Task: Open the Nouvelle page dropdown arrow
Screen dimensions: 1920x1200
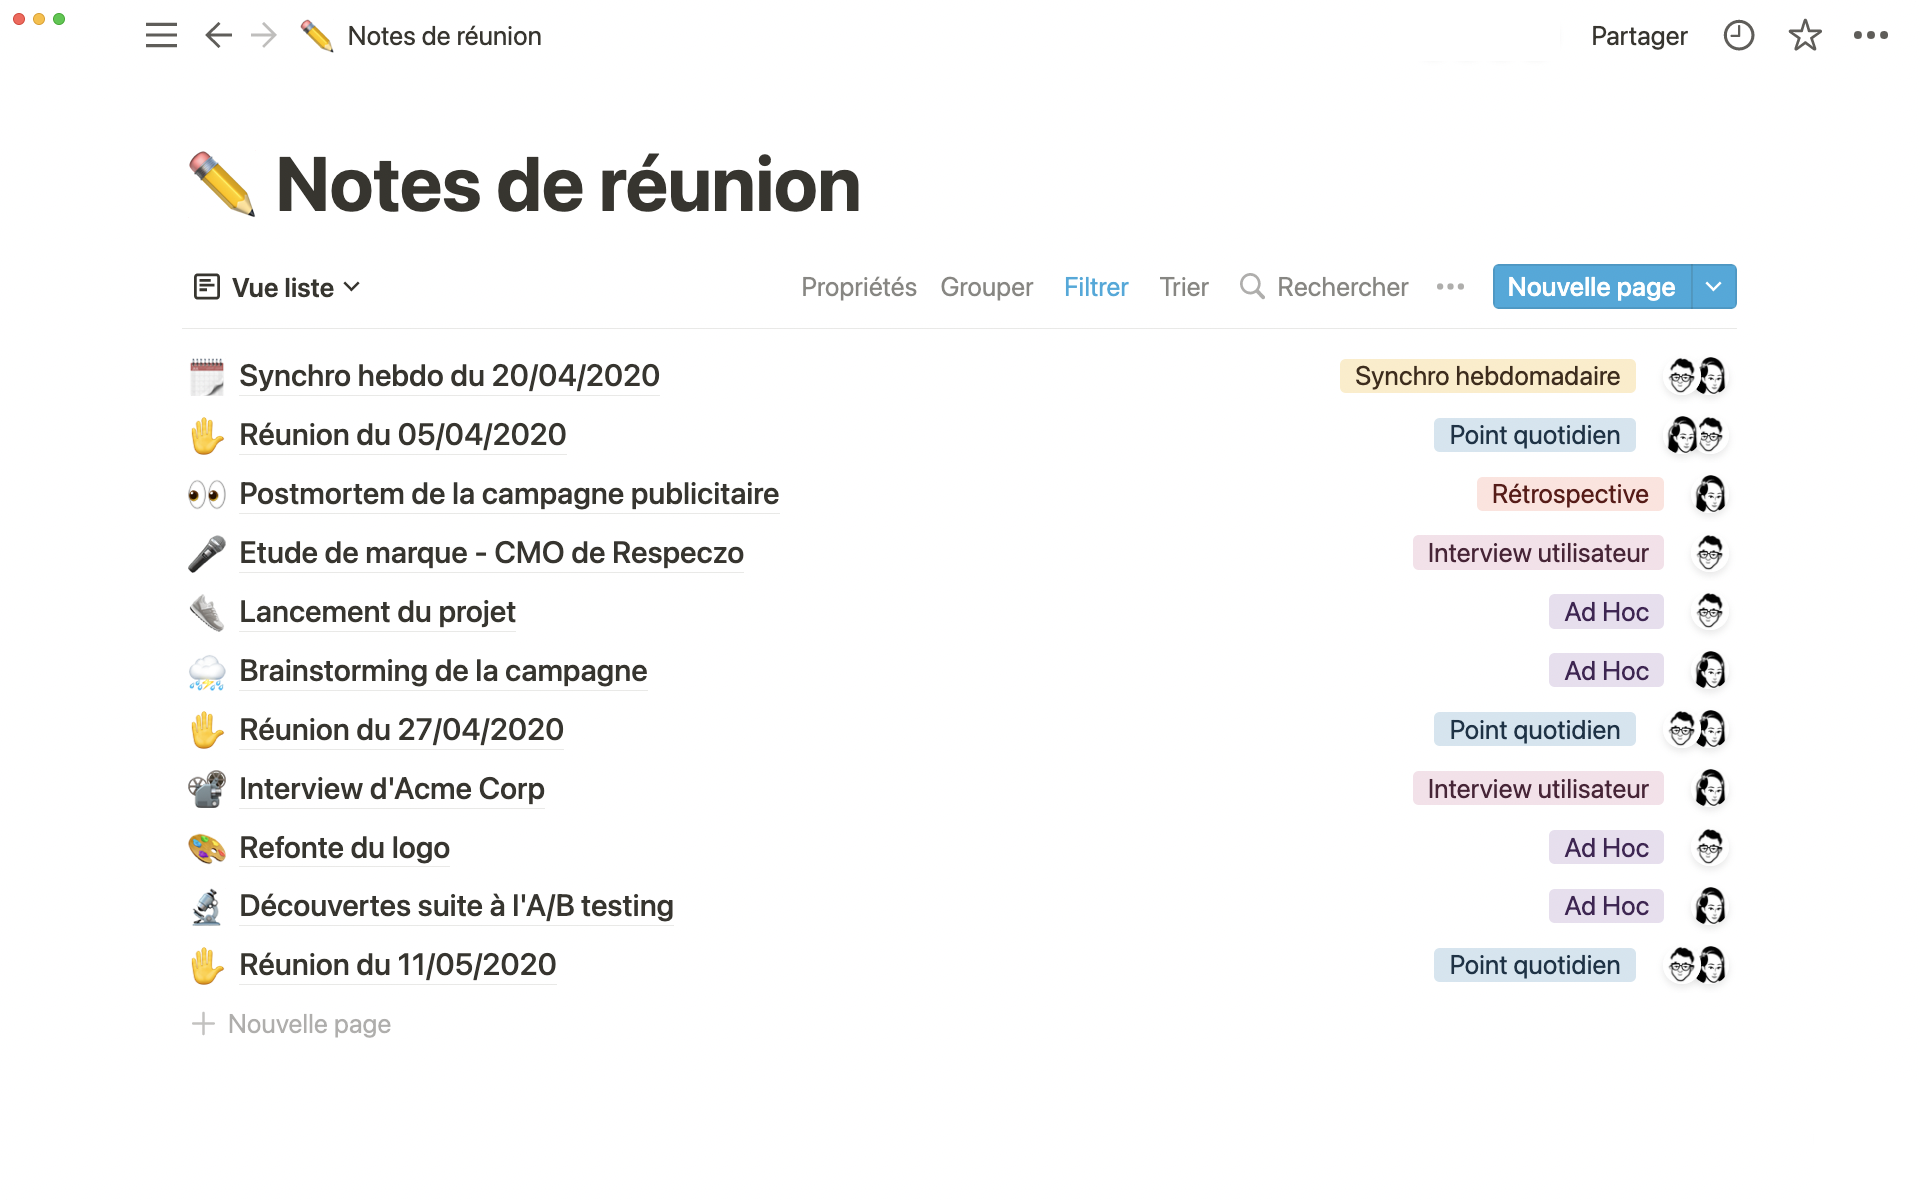Action: coord(1714,287)
